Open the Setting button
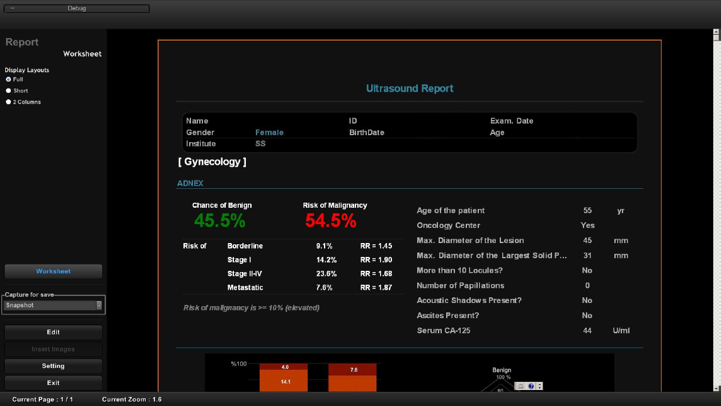This screenshot has height=406, width=721. (x=53, y=366)
